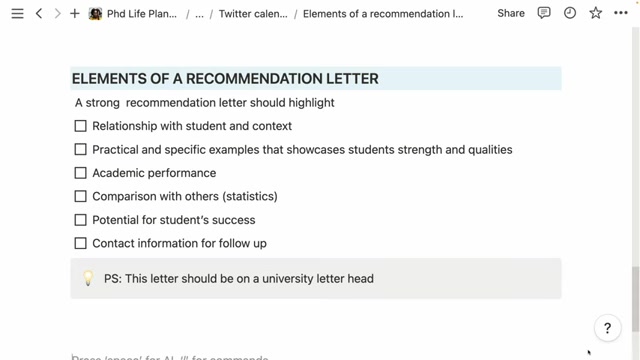640x360 pixels.
Task: Open the comments icon in top bar
Action: [x=544, y=13]
